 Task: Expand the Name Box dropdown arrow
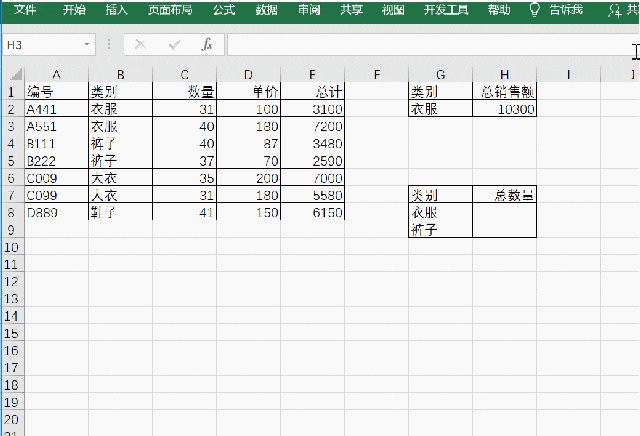[x=87, y=44]
